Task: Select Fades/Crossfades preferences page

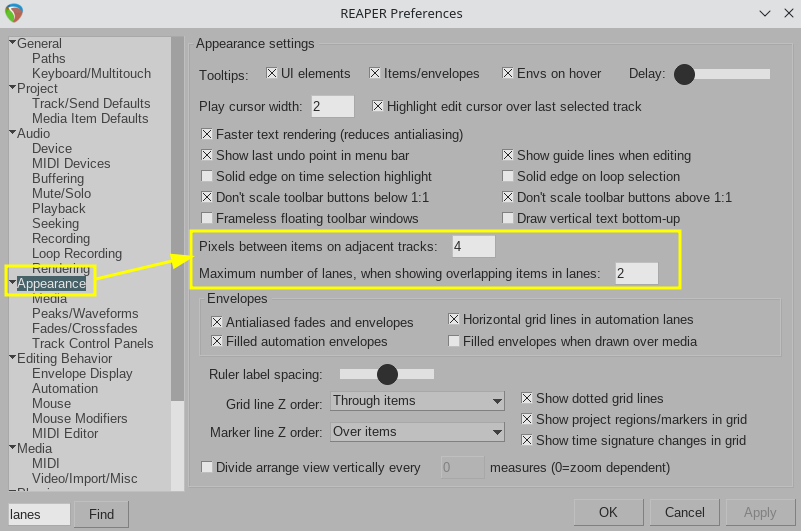Action: 84,328
